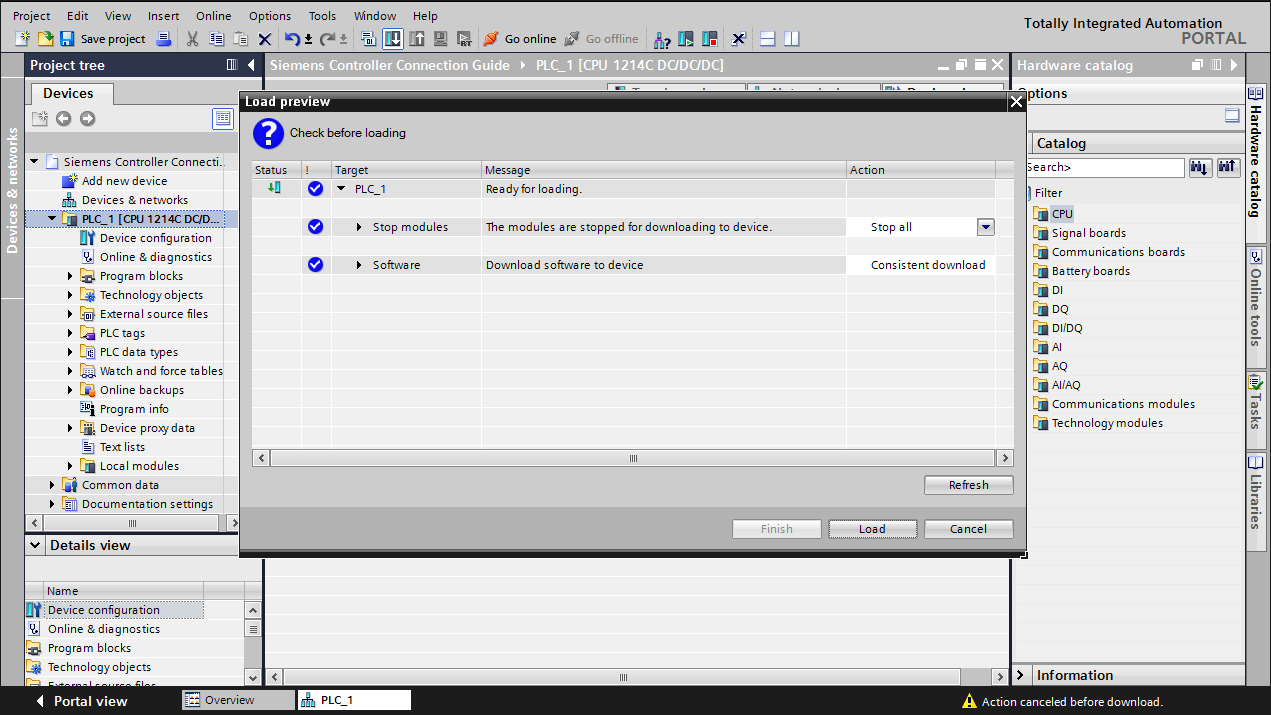Click Go online in the toolbar
This screenshot has width=1271, height=715.
coord(520,39)
